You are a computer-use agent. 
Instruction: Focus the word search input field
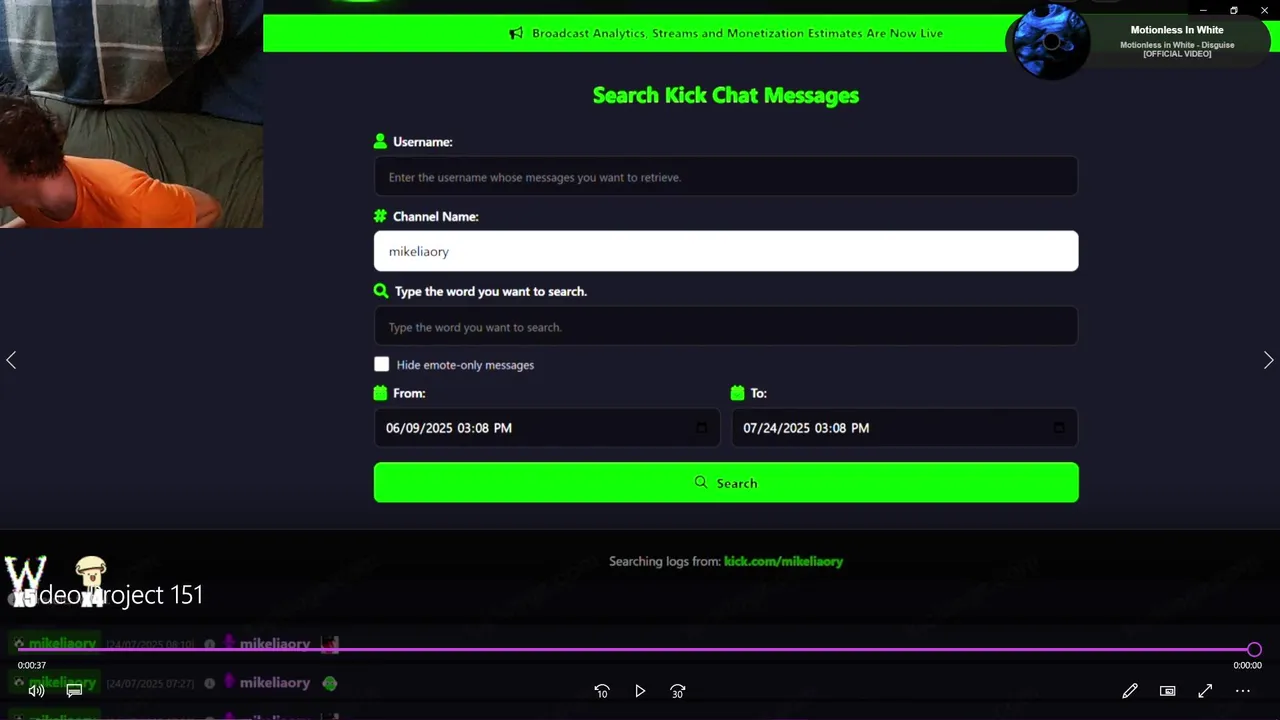(x=726, y=327)
